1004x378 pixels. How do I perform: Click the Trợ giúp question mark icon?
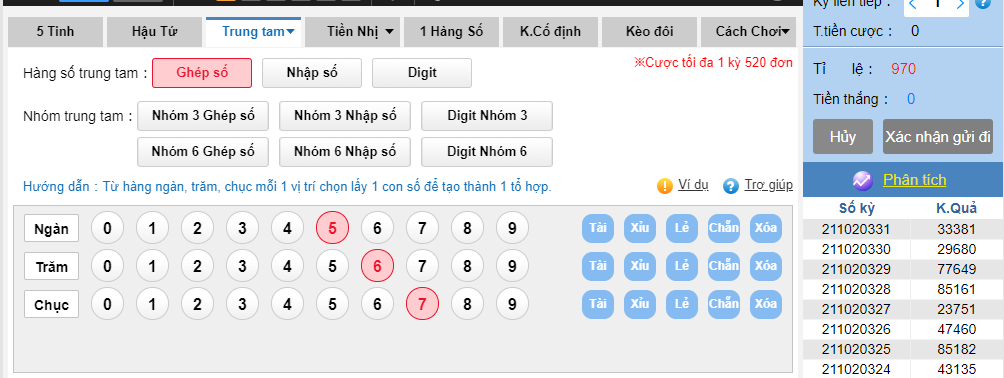pos(731,186)
